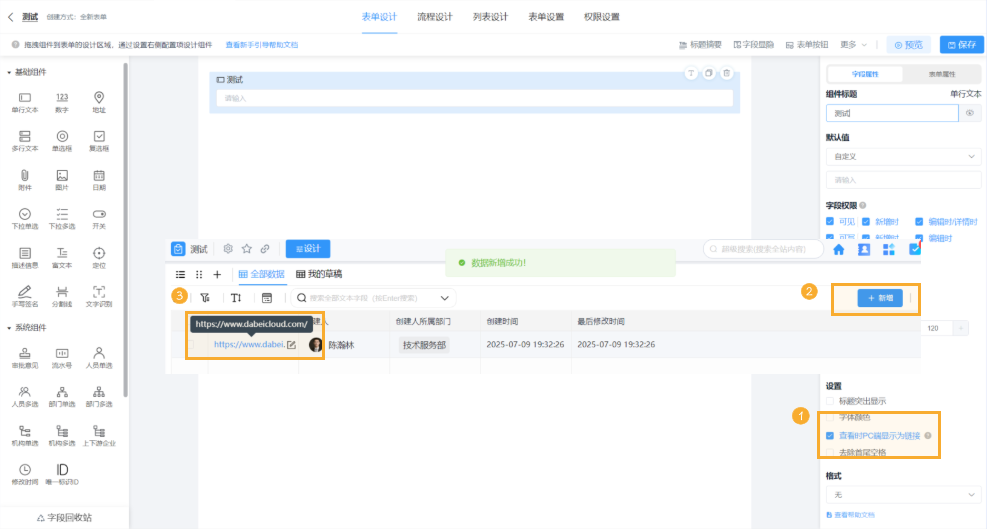Uncheck 查看时PC端显示为链接 checkbox
This screenshot has height=529, width=987.
[x=830, y=435]
